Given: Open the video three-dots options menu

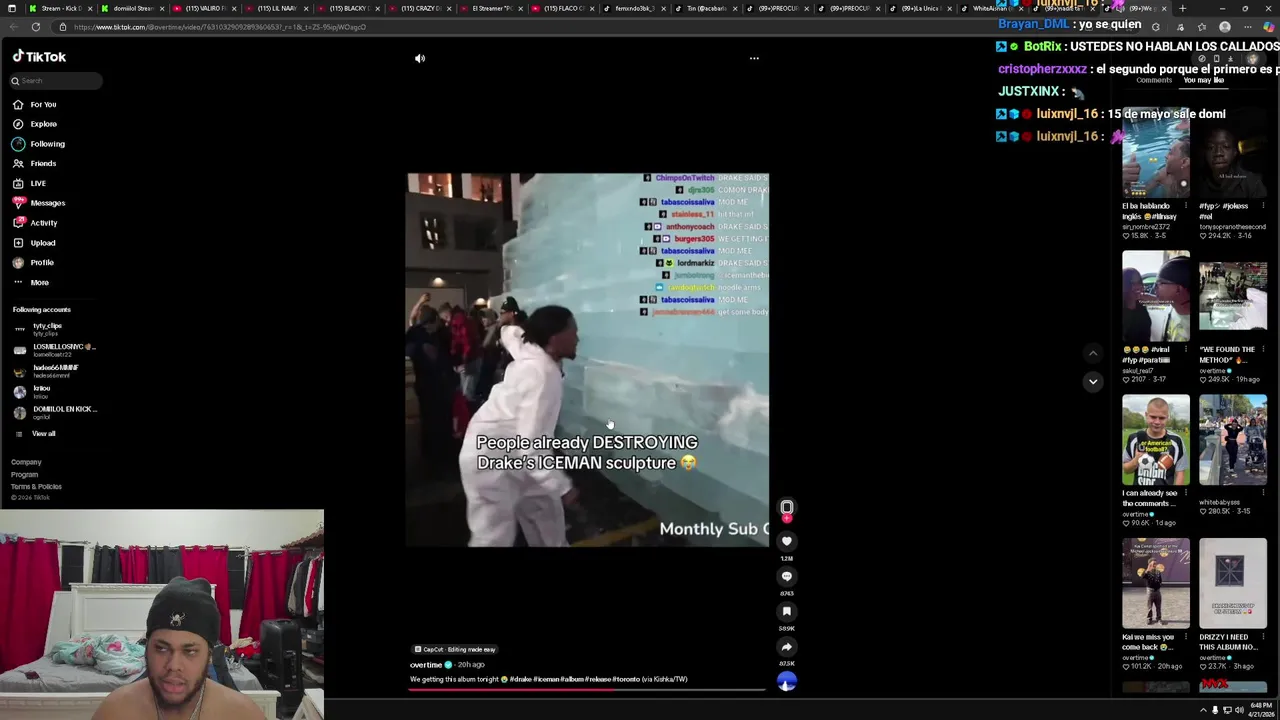Looking at the screenshot, I should tap(754, 58).
